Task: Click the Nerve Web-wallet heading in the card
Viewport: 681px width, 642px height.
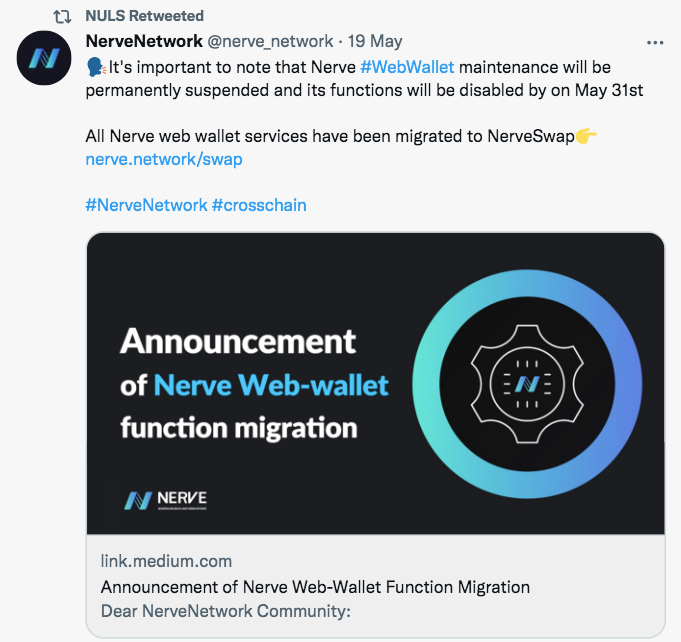Action: 271,385
